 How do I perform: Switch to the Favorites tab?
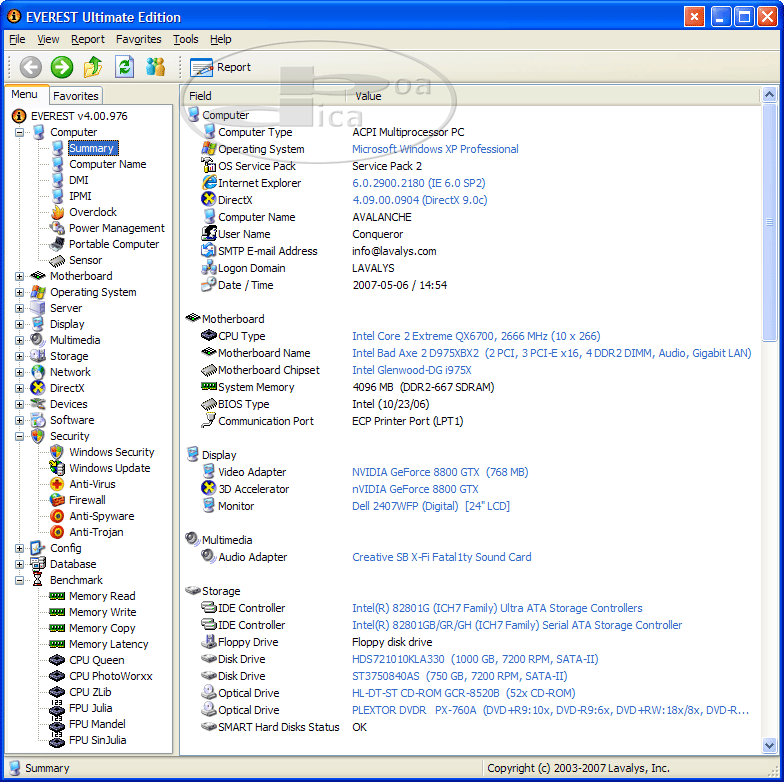tap(76, 96)
